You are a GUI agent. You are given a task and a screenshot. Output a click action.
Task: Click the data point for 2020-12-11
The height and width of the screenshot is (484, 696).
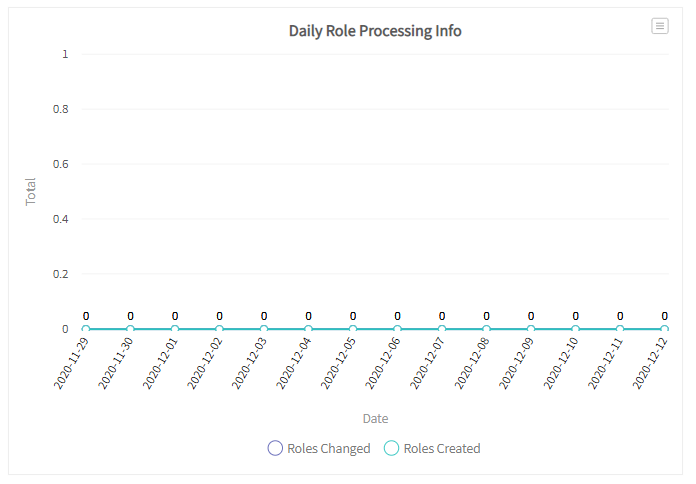coord(620,329)
